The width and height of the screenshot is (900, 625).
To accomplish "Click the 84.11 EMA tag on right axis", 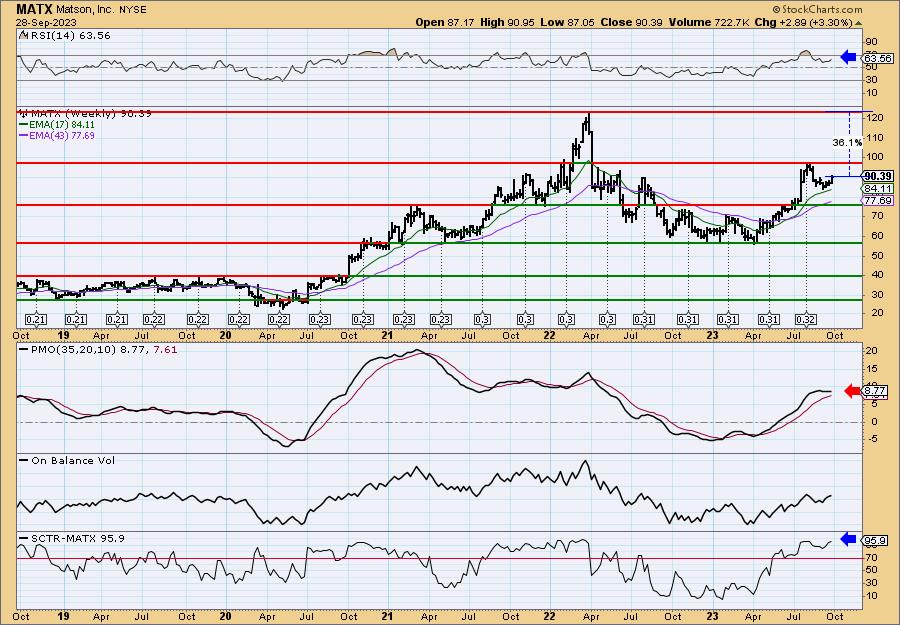I will coord(878,188).
